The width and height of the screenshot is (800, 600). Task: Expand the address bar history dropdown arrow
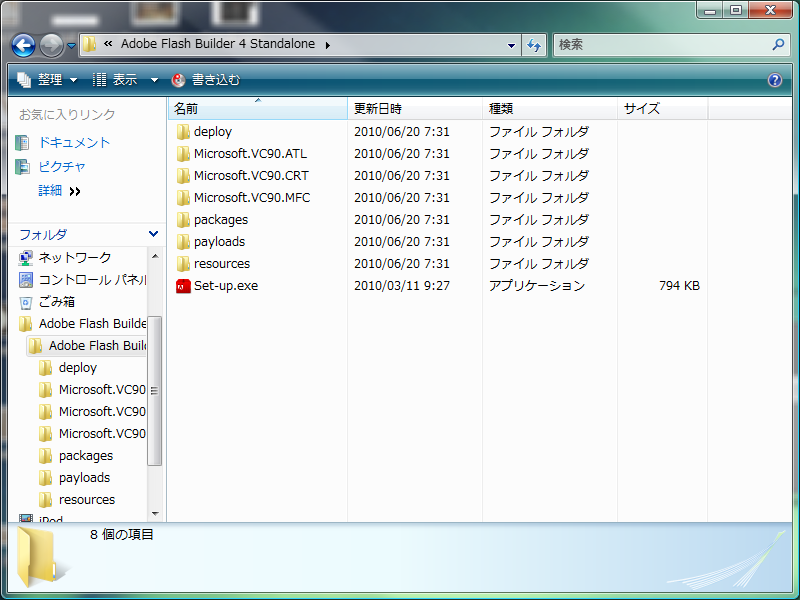[x=511, y=46]
